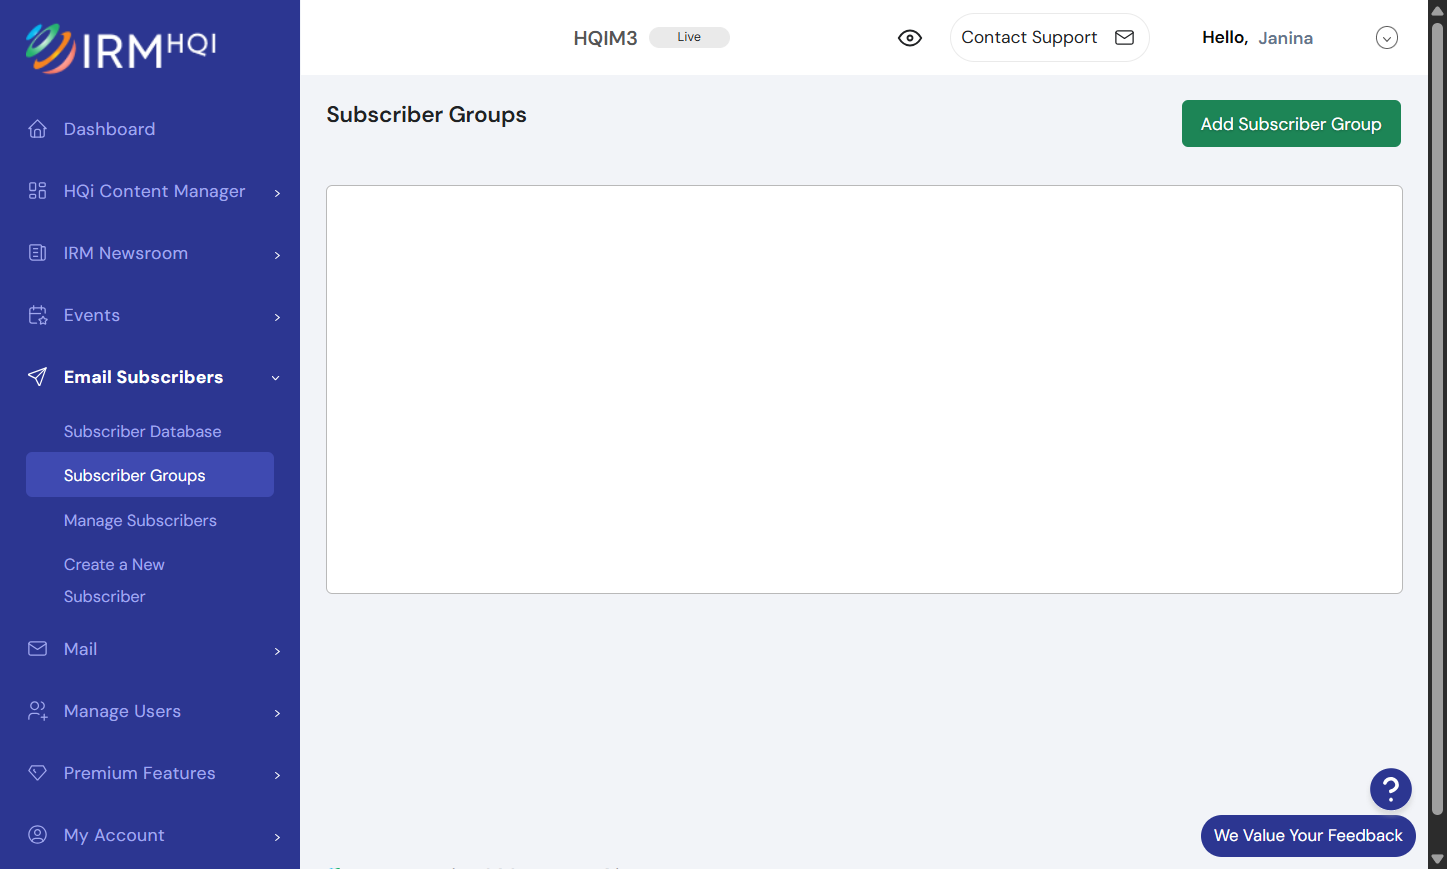Click the Live status badge

[689, 37]
